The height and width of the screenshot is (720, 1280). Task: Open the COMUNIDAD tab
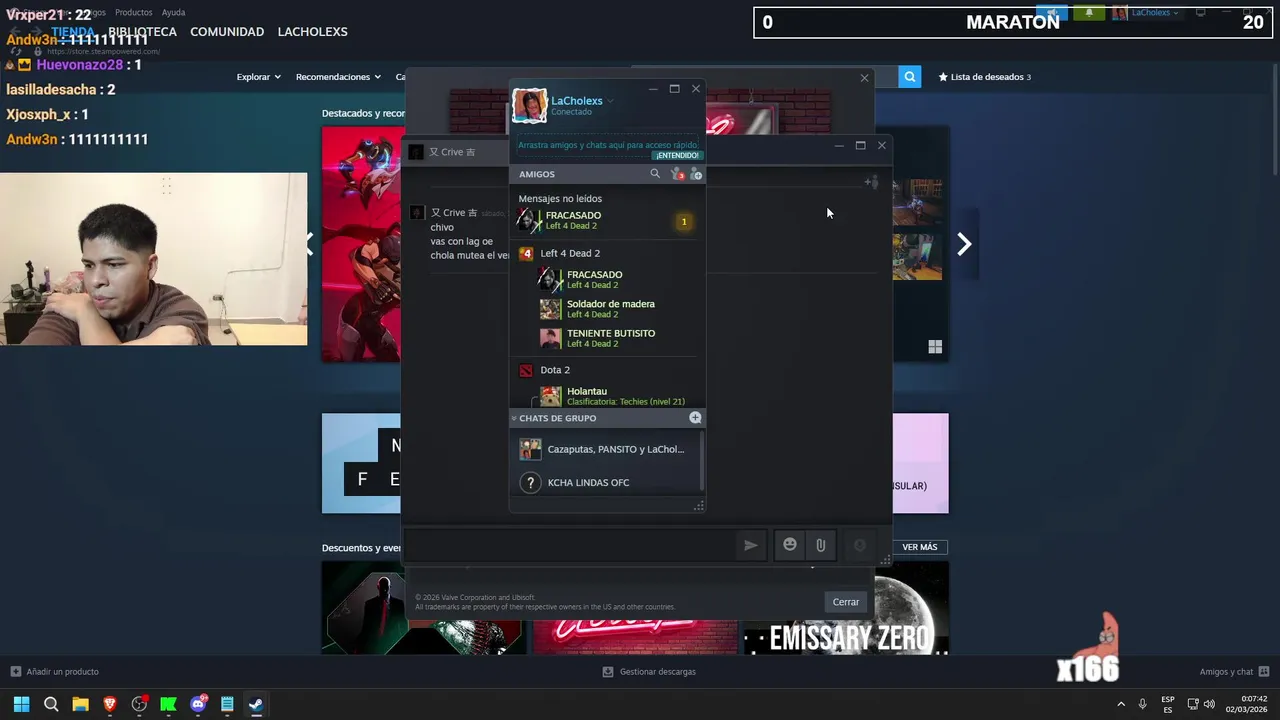click(x=227, y=32)
